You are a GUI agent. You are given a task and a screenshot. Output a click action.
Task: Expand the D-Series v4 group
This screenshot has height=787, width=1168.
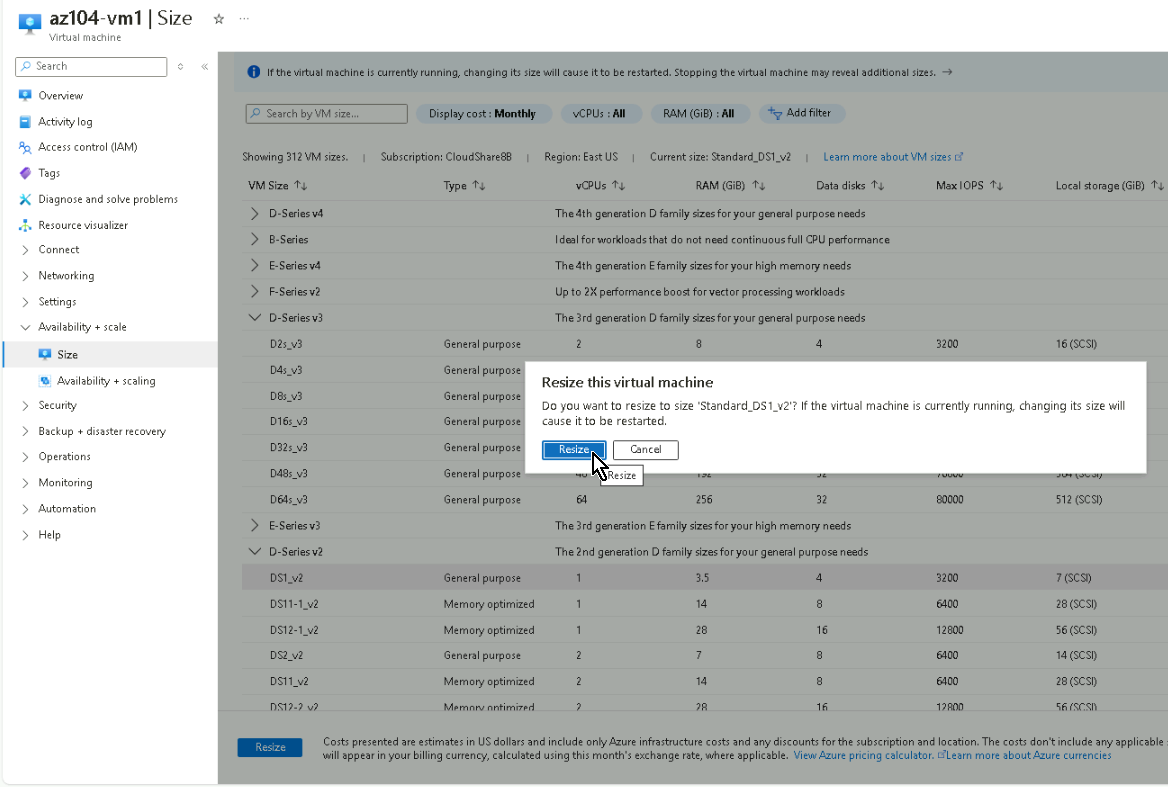(x=255, y=214)
